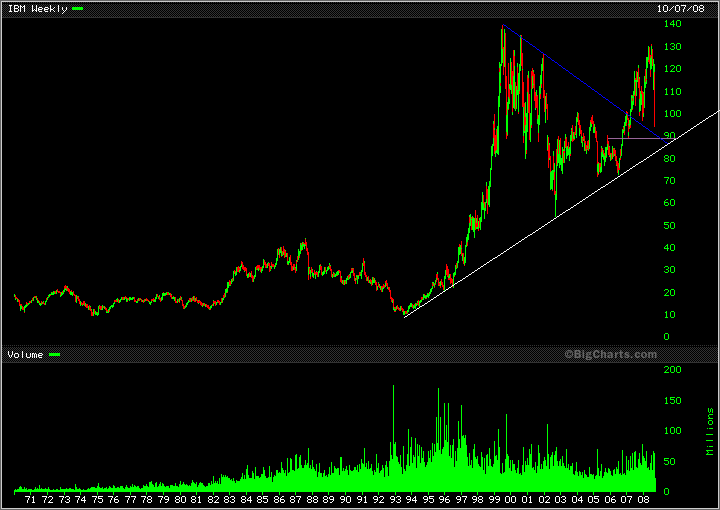Click year label "94" on time axis
This screenshot has height=510, width=720.
pyautogui.click(x=411, y=499)
